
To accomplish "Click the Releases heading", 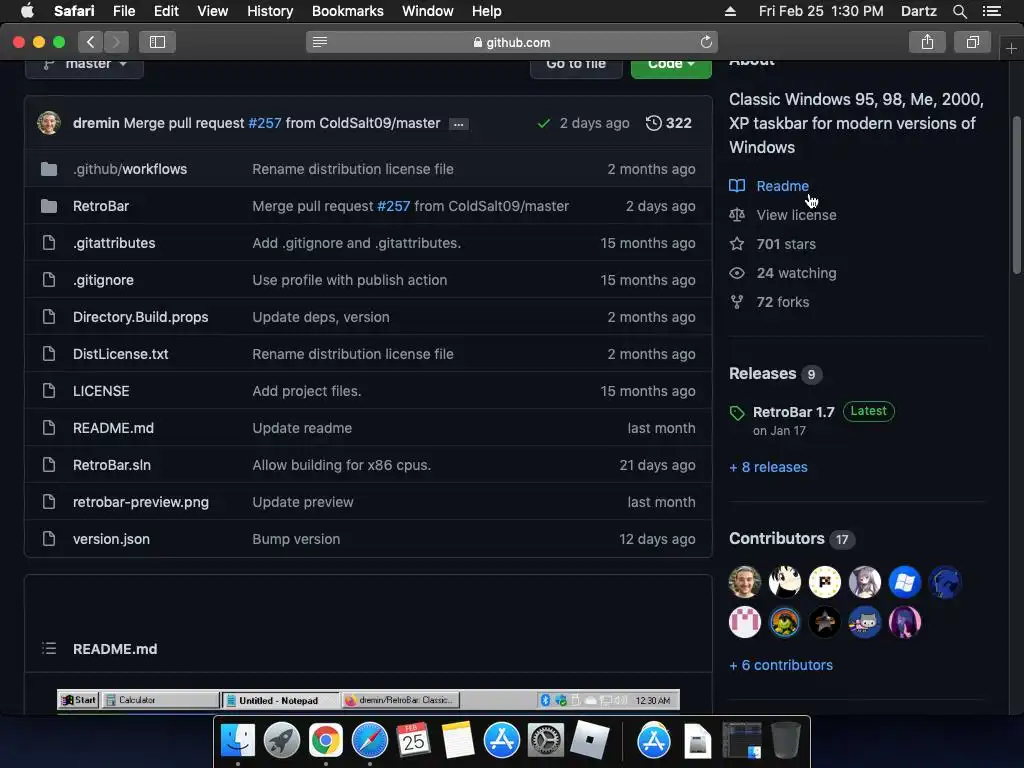I will pos(762,374).
